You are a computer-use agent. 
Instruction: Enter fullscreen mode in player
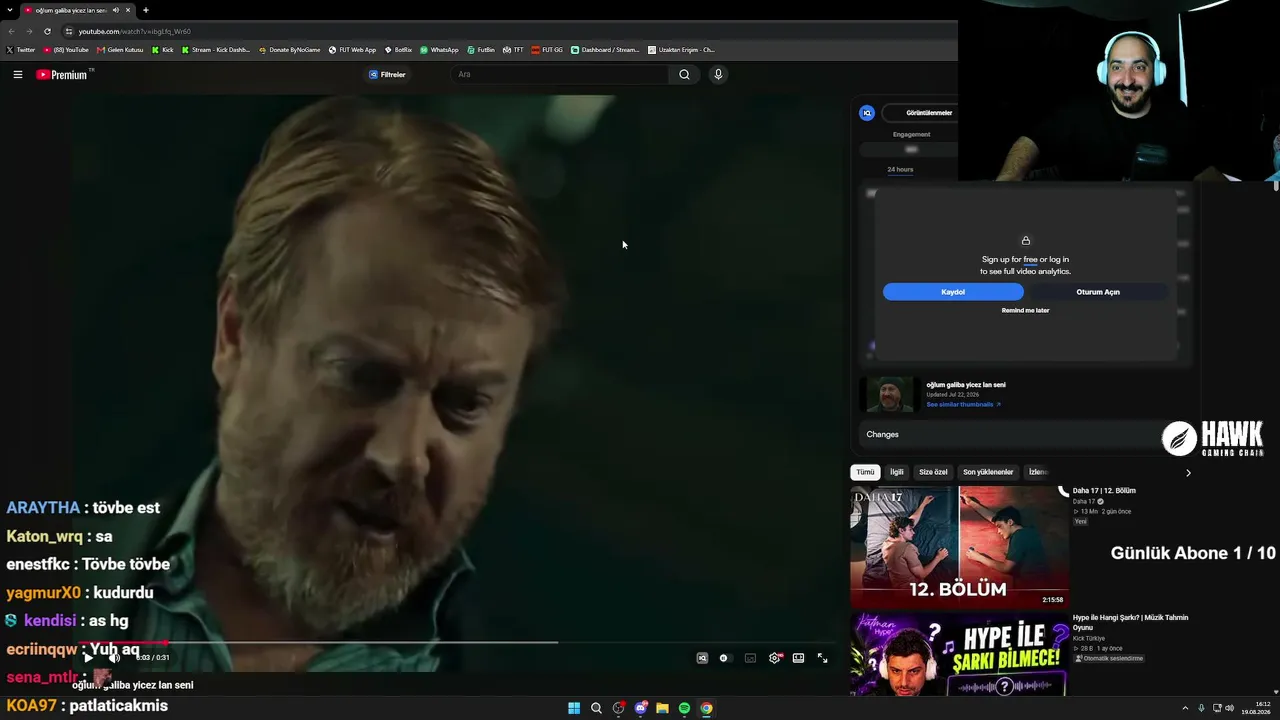tap(822, 658)
